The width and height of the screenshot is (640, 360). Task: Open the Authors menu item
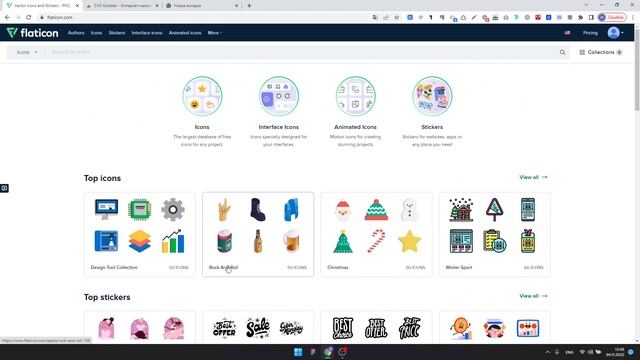76,33
